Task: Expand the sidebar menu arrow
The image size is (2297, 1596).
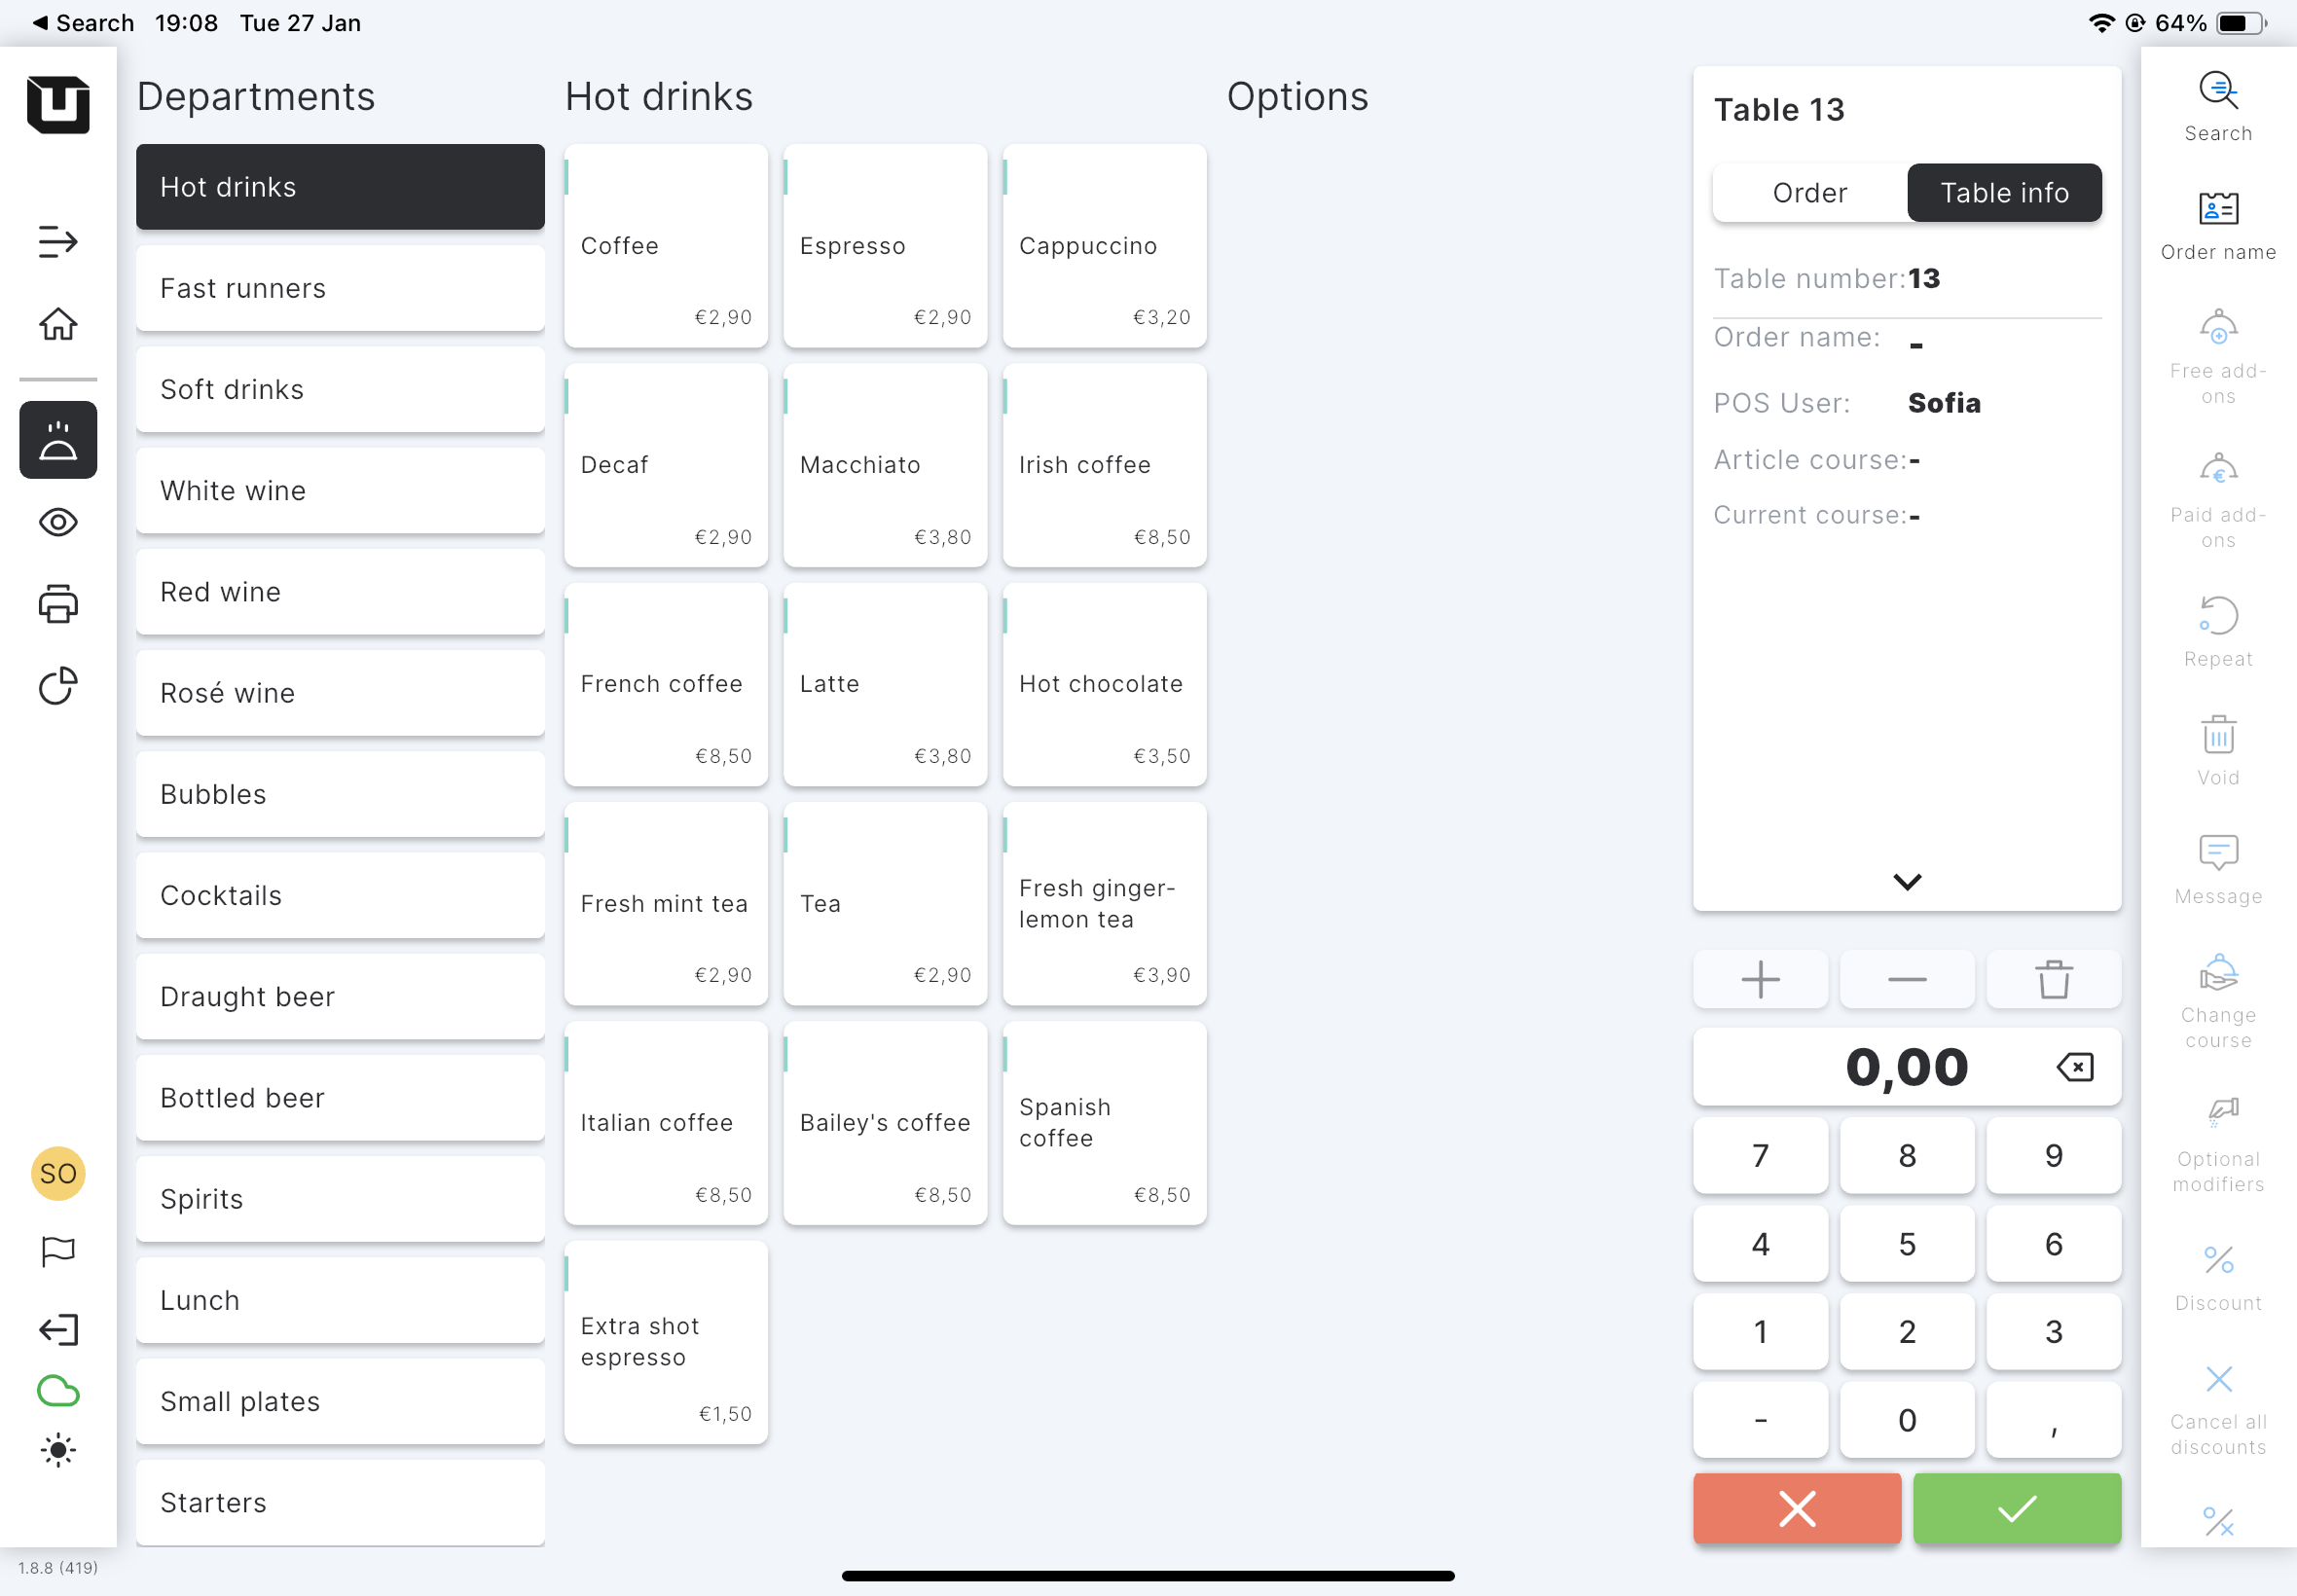Action: click(58, 241)
